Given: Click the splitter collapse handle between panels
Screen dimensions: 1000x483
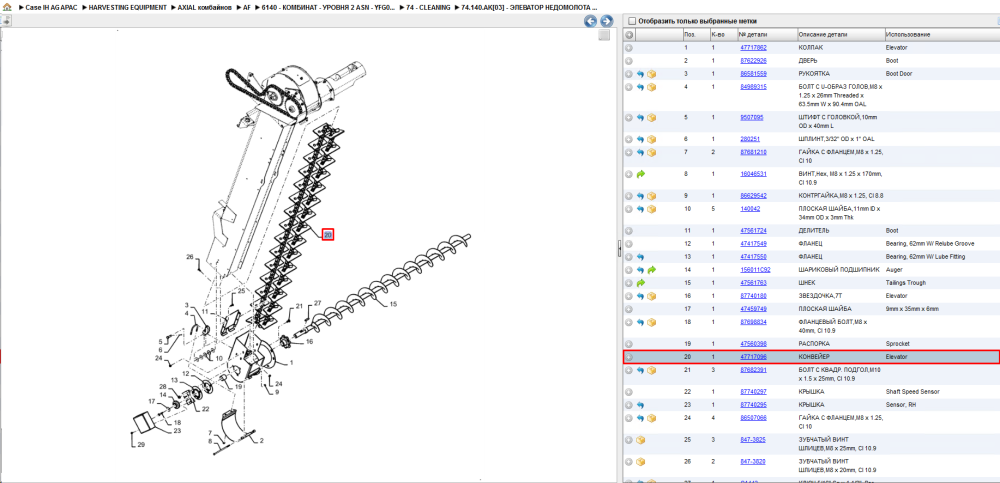Looking at the screenshot, I should (x=619, y=249).
